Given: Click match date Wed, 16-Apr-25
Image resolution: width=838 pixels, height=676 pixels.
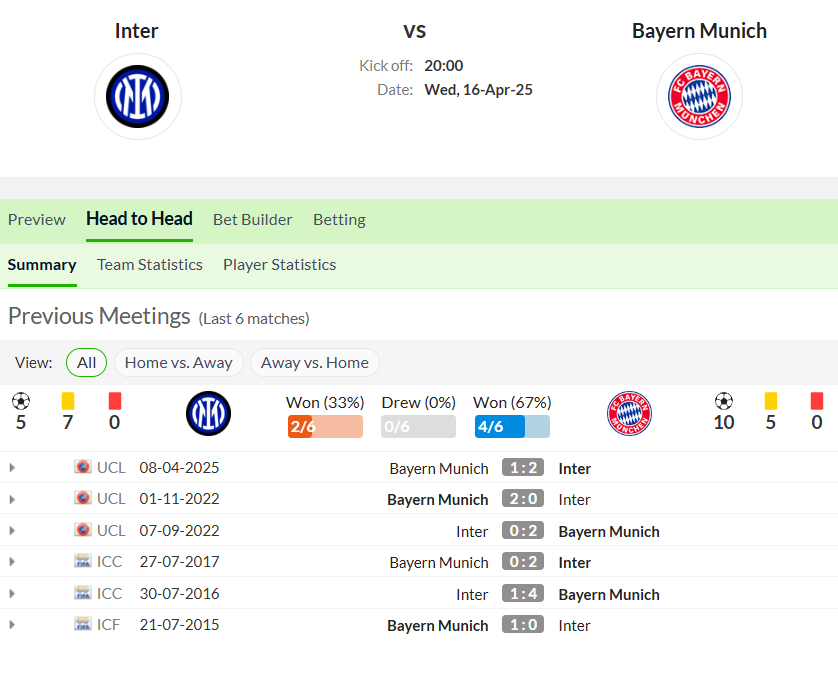Looking at the screenshot, I should click(478, 90).
